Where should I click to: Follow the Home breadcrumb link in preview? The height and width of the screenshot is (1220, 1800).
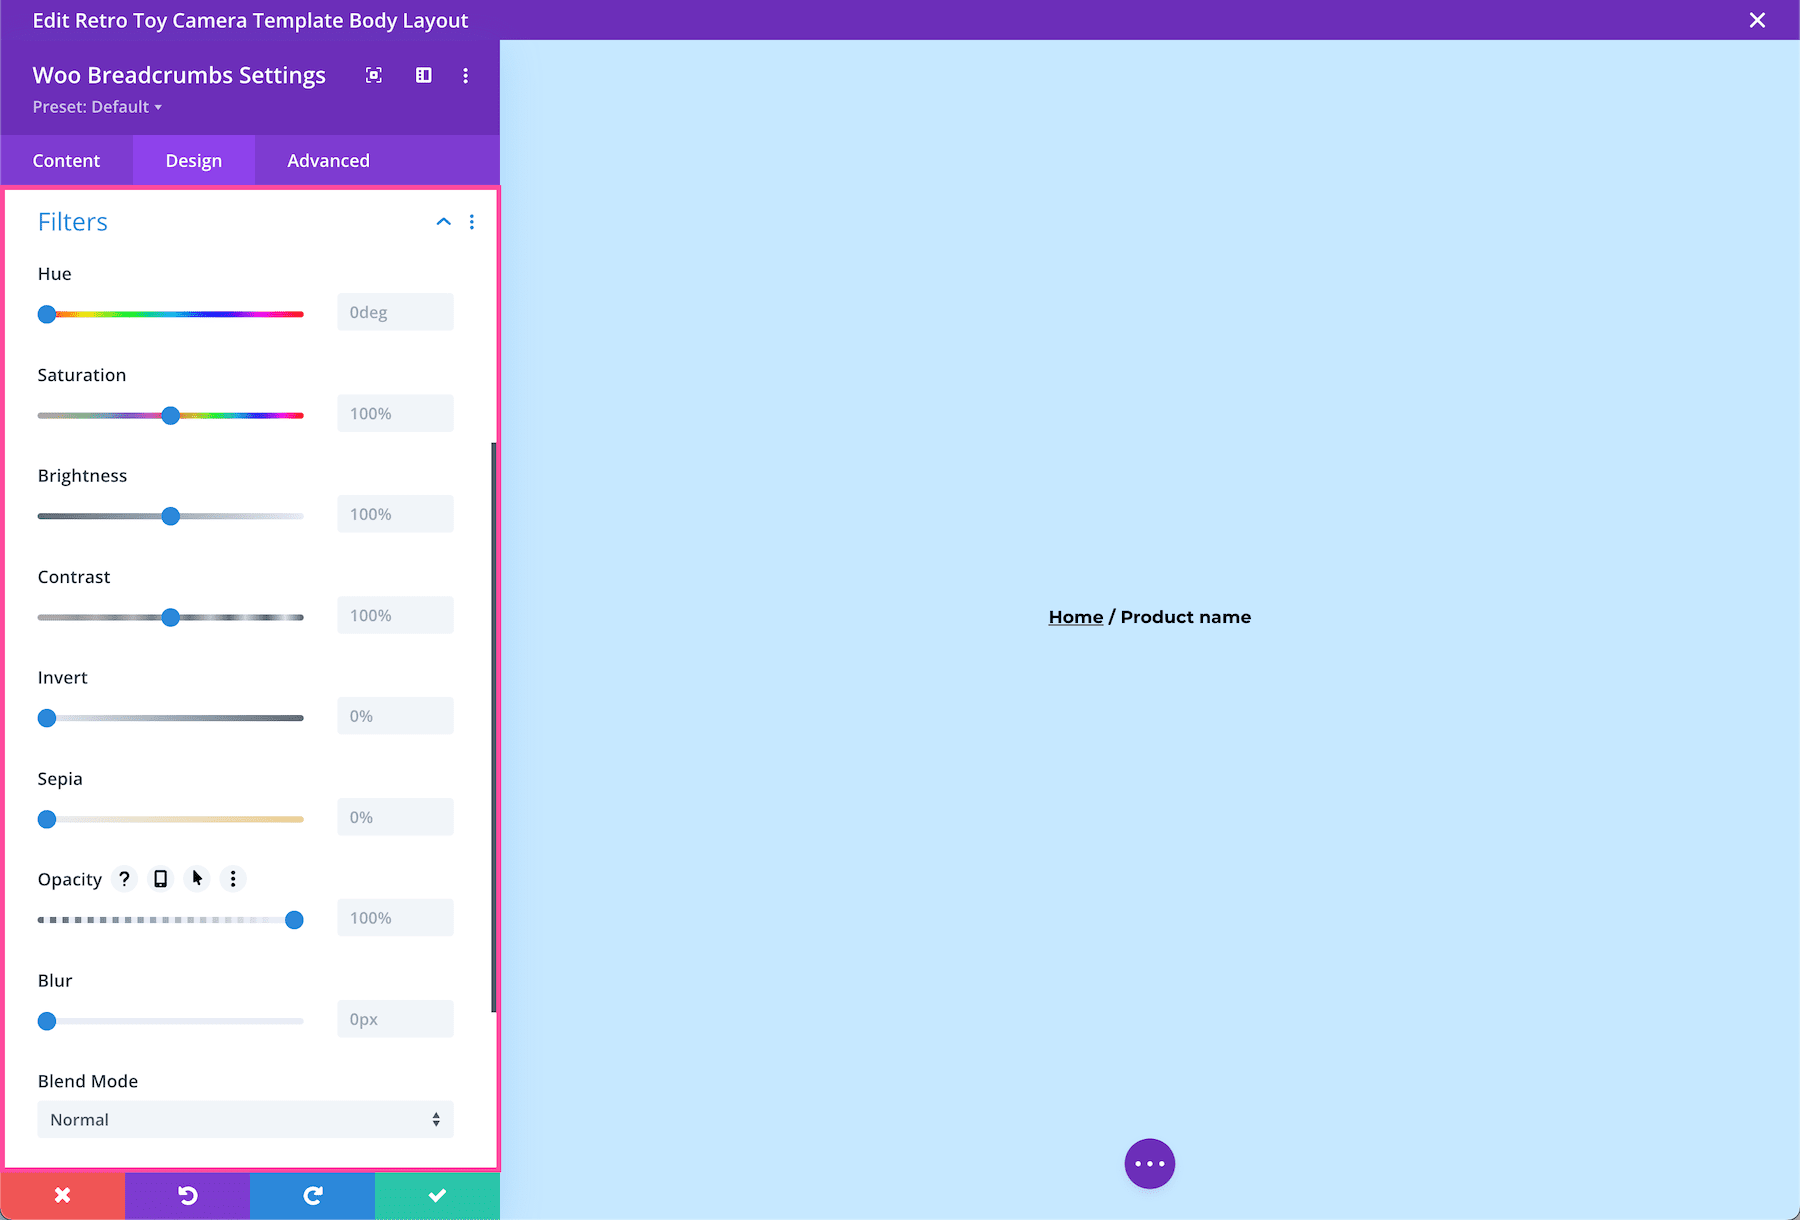(1075, 617)
